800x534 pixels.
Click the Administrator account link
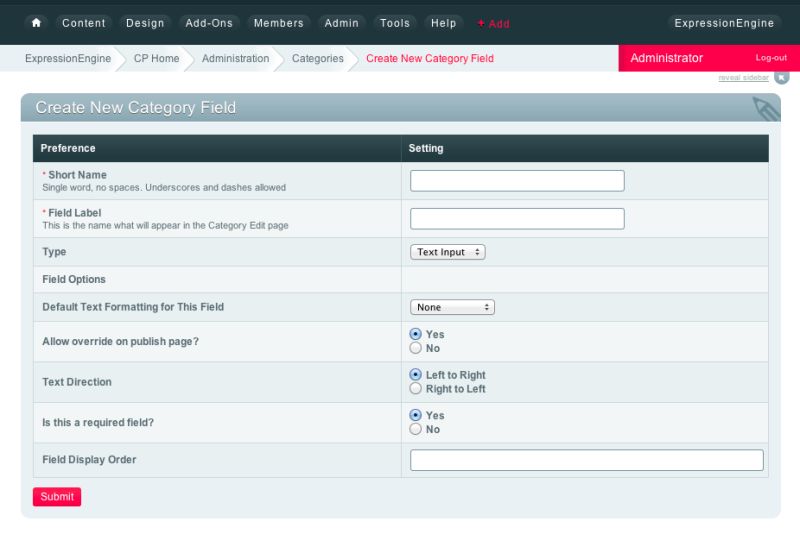click(x=666, y=58)
